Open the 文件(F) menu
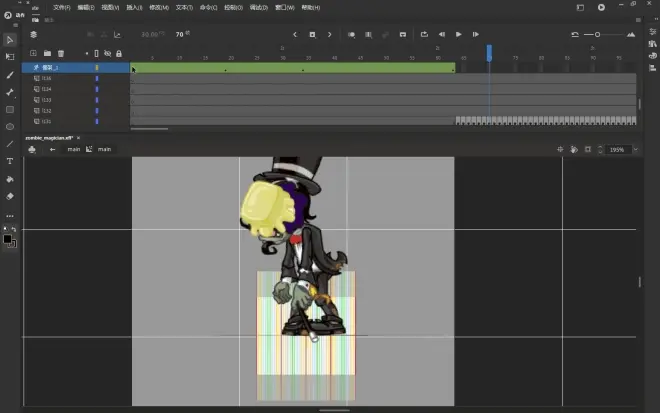The image size is (660, 413). pos(62,7)
